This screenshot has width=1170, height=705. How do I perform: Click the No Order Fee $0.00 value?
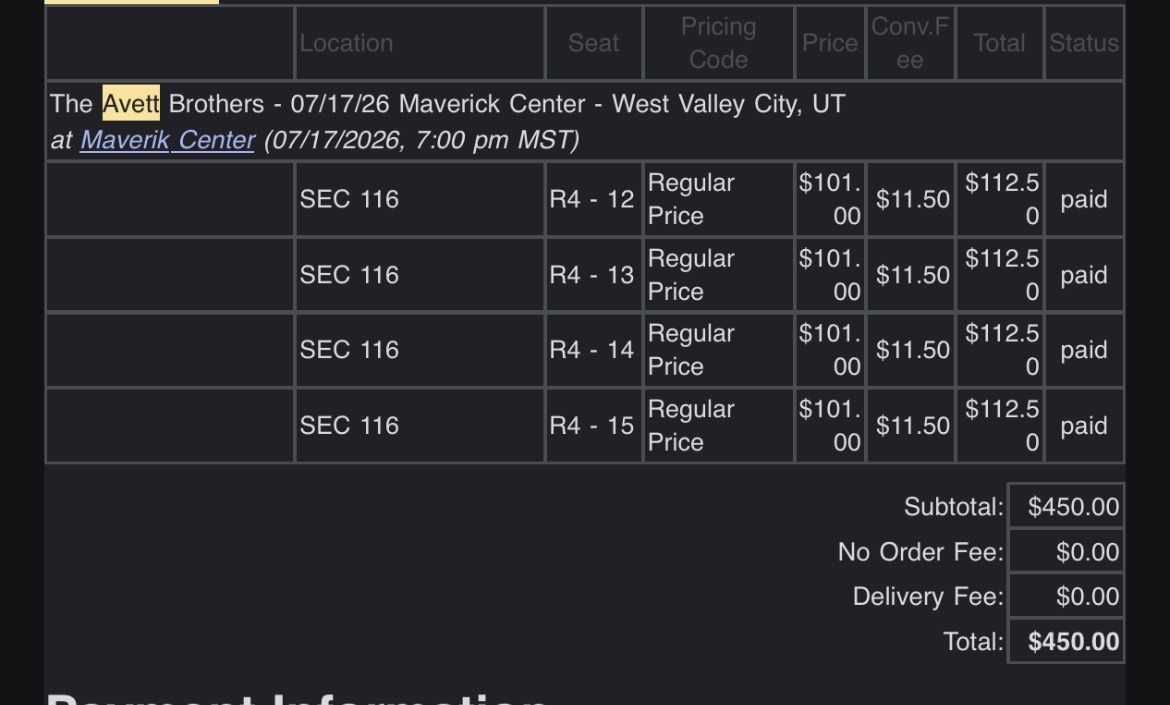[x=1087, y=552]
